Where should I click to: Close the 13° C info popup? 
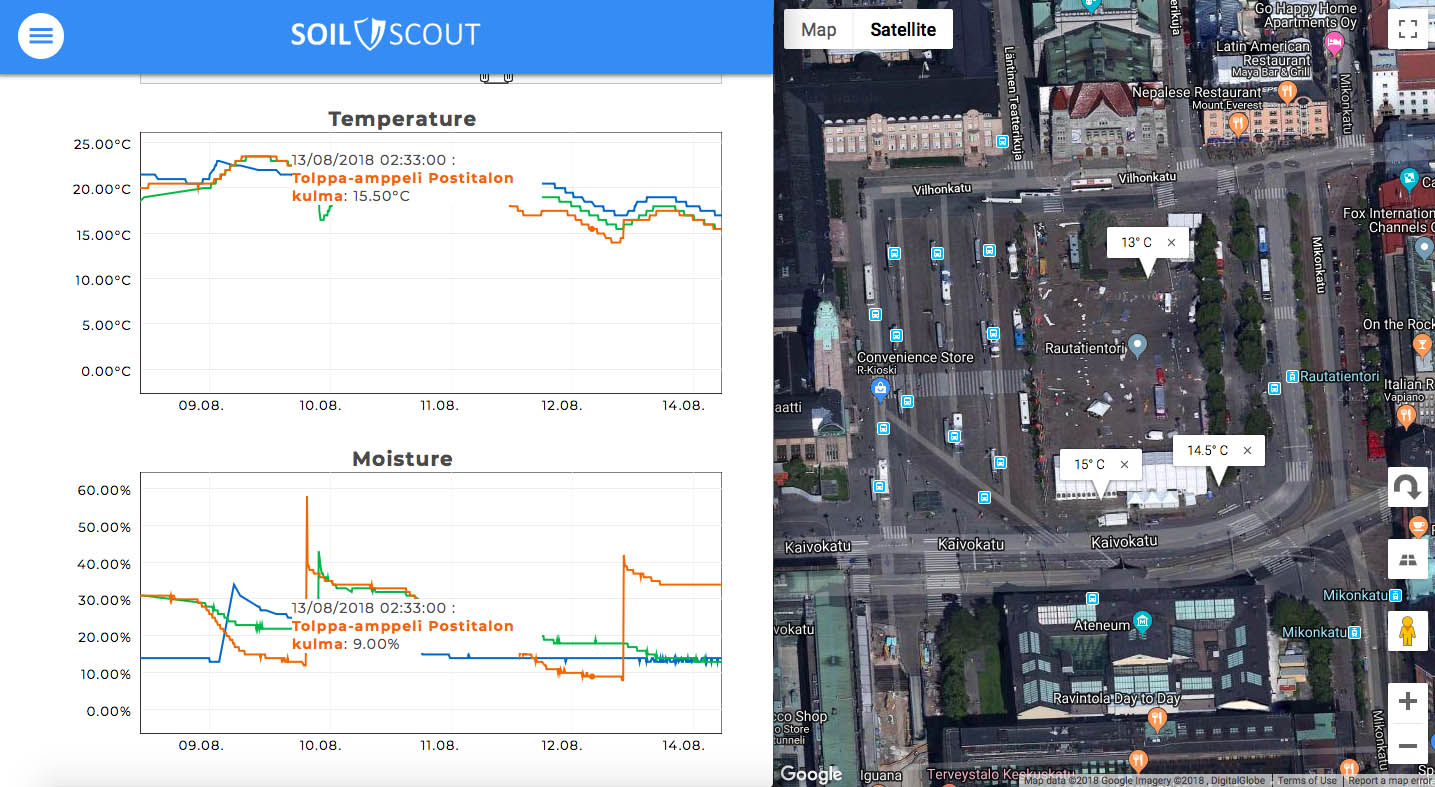(x=1171, y=243)
